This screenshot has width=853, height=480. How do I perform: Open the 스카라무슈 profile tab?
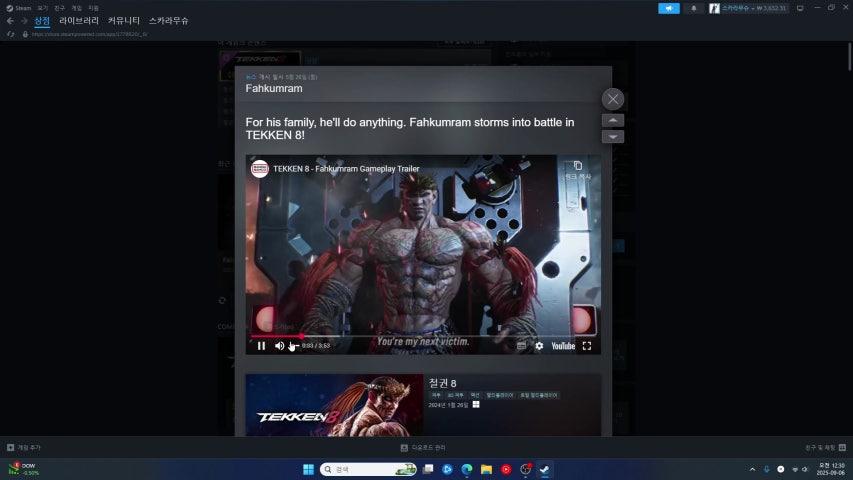(169, 21)
